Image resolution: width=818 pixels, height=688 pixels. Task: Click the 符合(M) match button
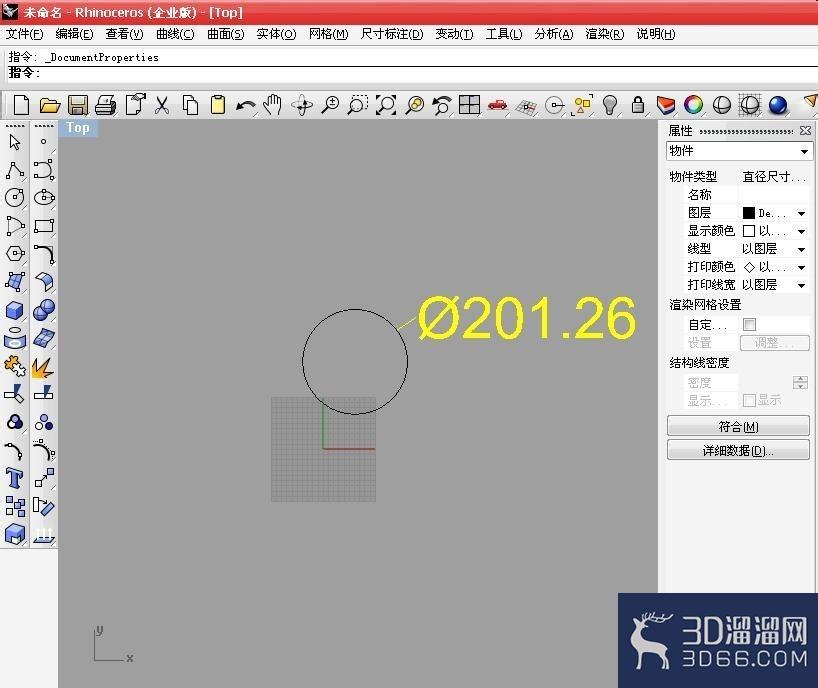738,426
